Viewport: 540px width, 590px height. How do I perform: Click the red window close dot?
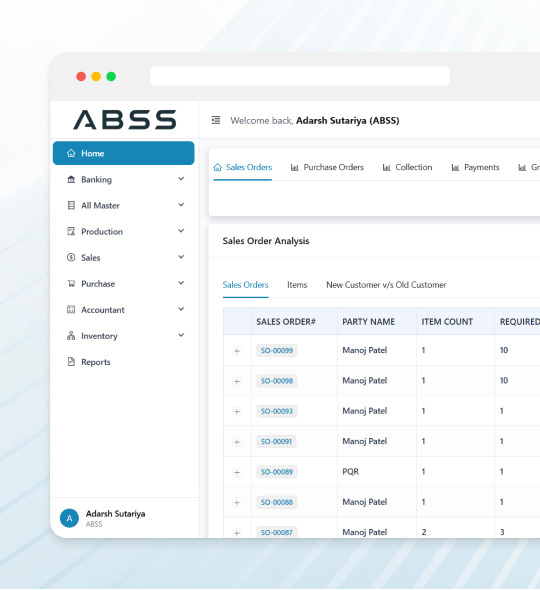81,76
